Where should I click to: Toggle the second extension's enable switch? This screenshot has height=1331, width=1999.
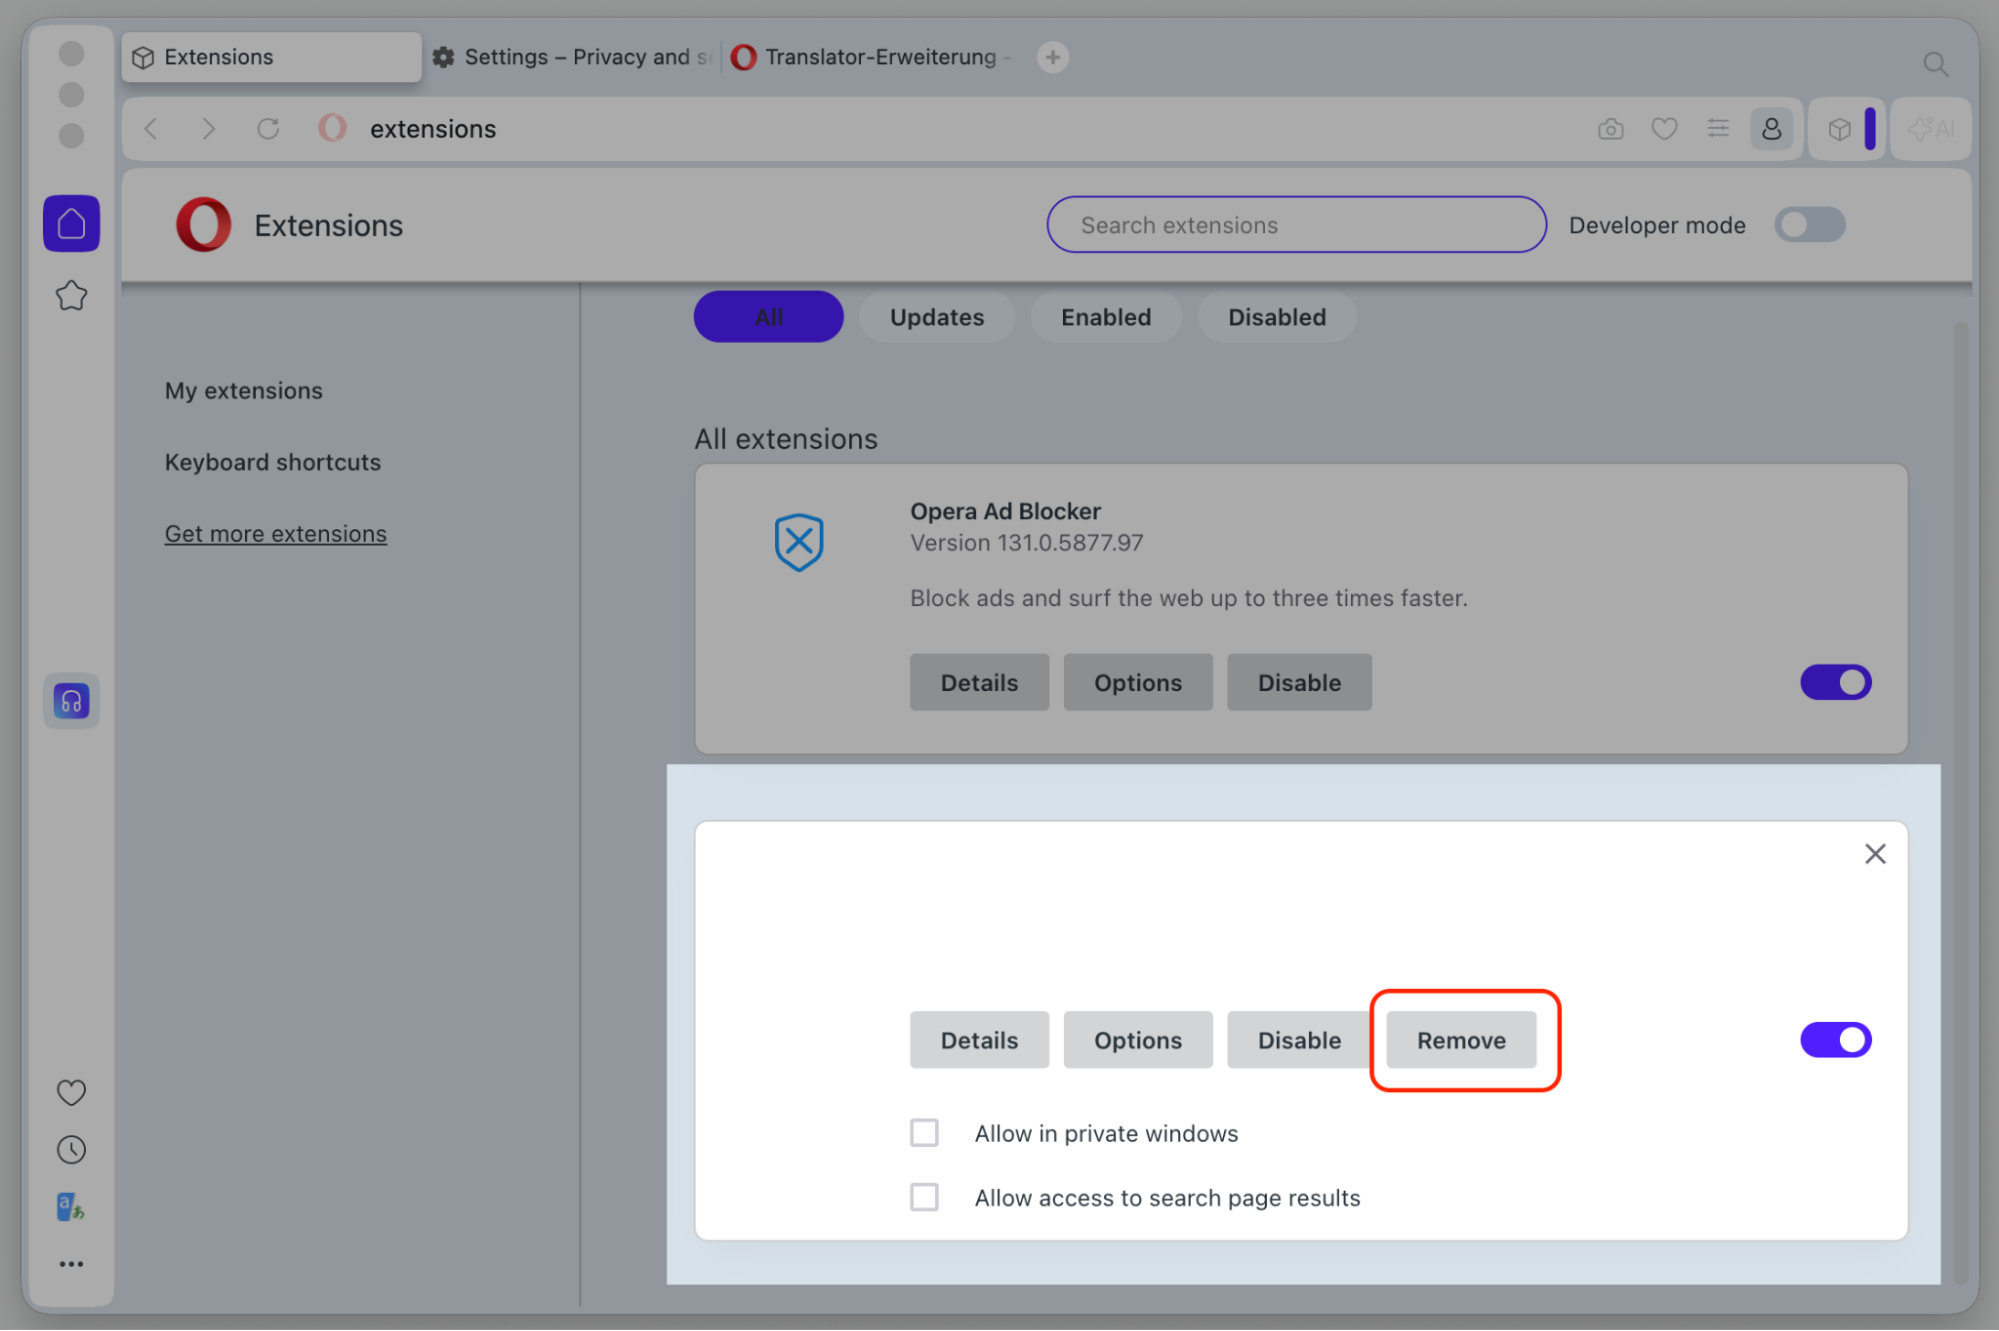point(1836,1040)
